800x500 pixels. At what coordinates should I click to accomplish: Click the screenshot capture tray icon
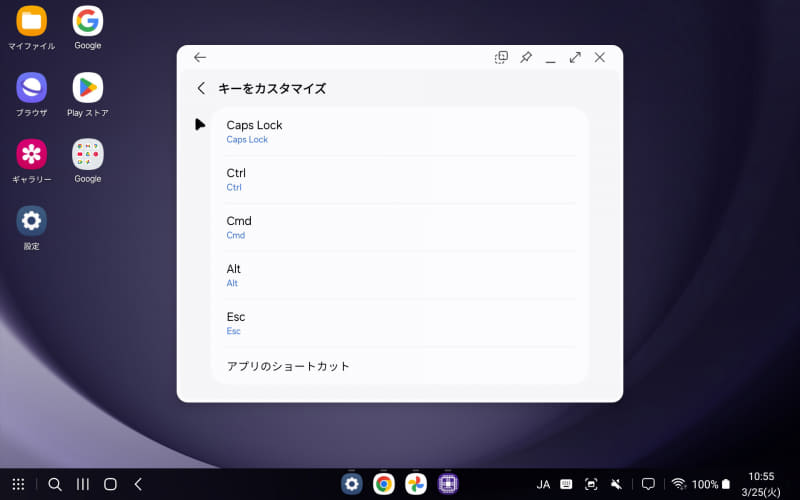point(591,484)
